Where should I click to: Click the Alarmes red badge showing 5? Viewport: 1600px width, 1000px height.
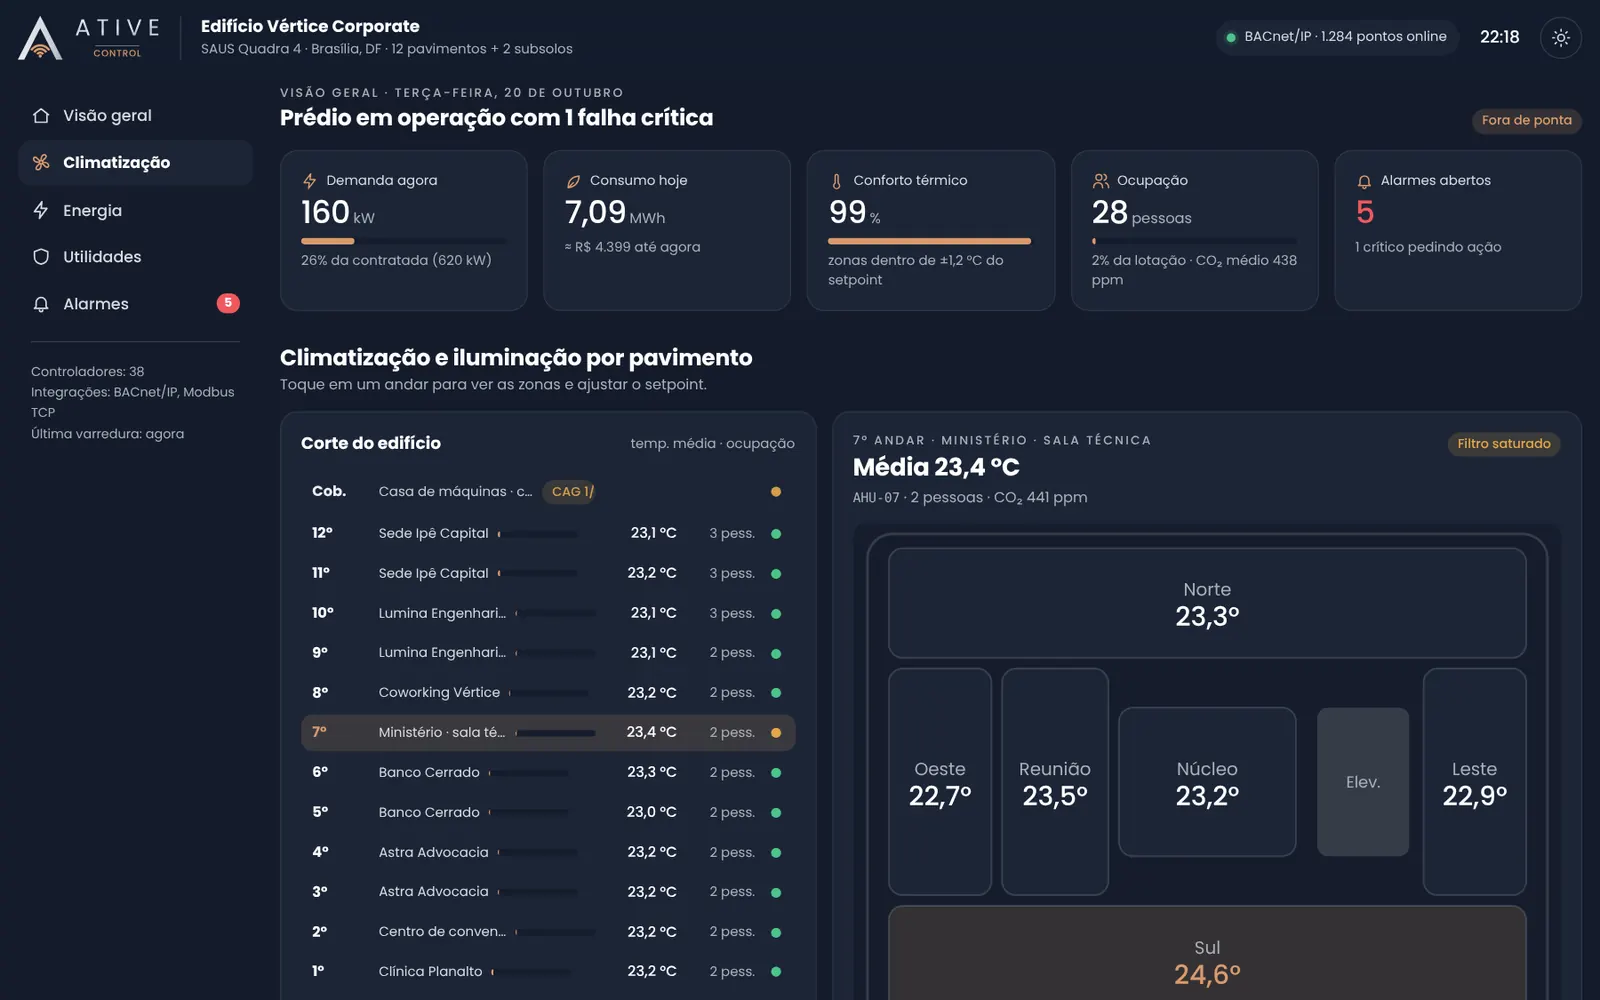click(228, 303)
